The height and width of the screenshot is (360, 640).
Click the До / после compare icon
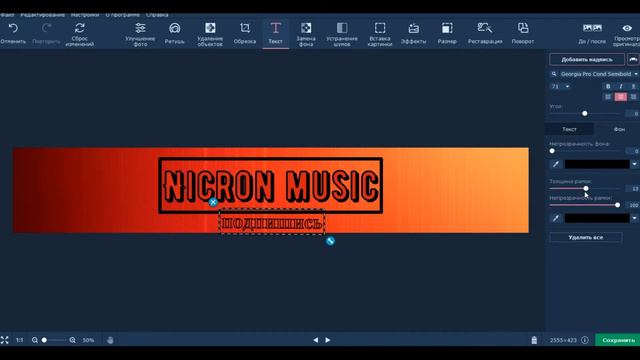592,28
